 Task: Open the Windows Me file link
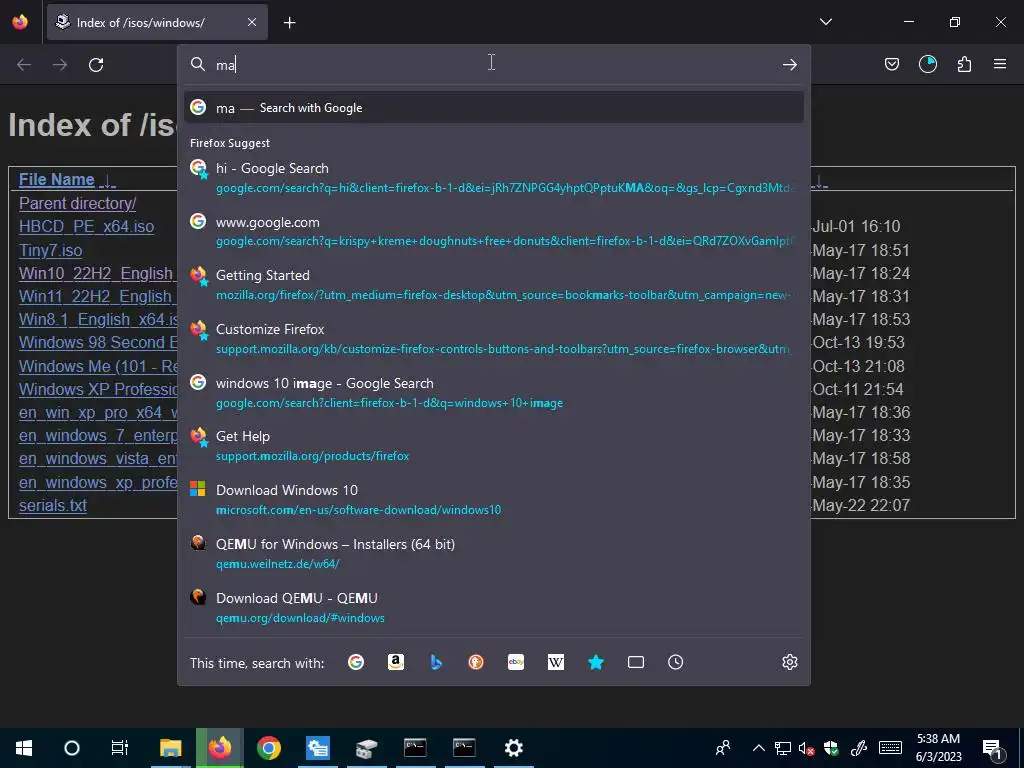coord(98,366)
